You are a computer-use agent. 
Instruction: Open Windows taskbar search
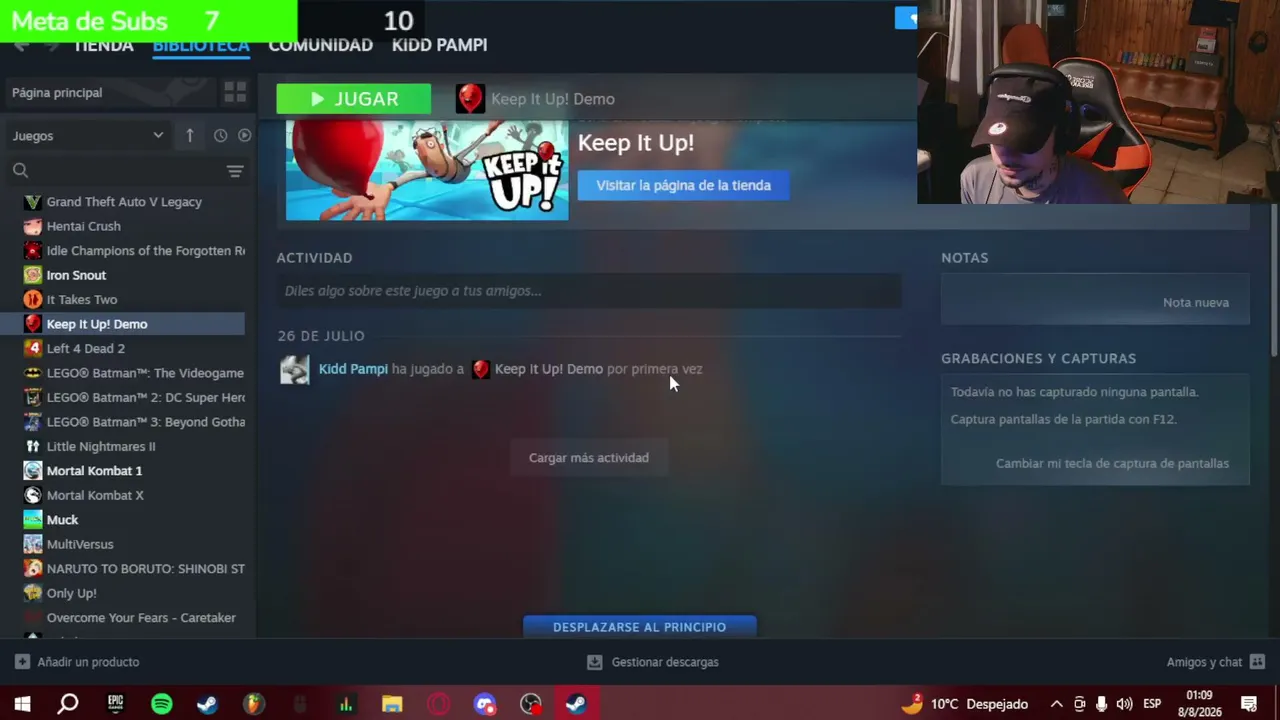(68, 704)
